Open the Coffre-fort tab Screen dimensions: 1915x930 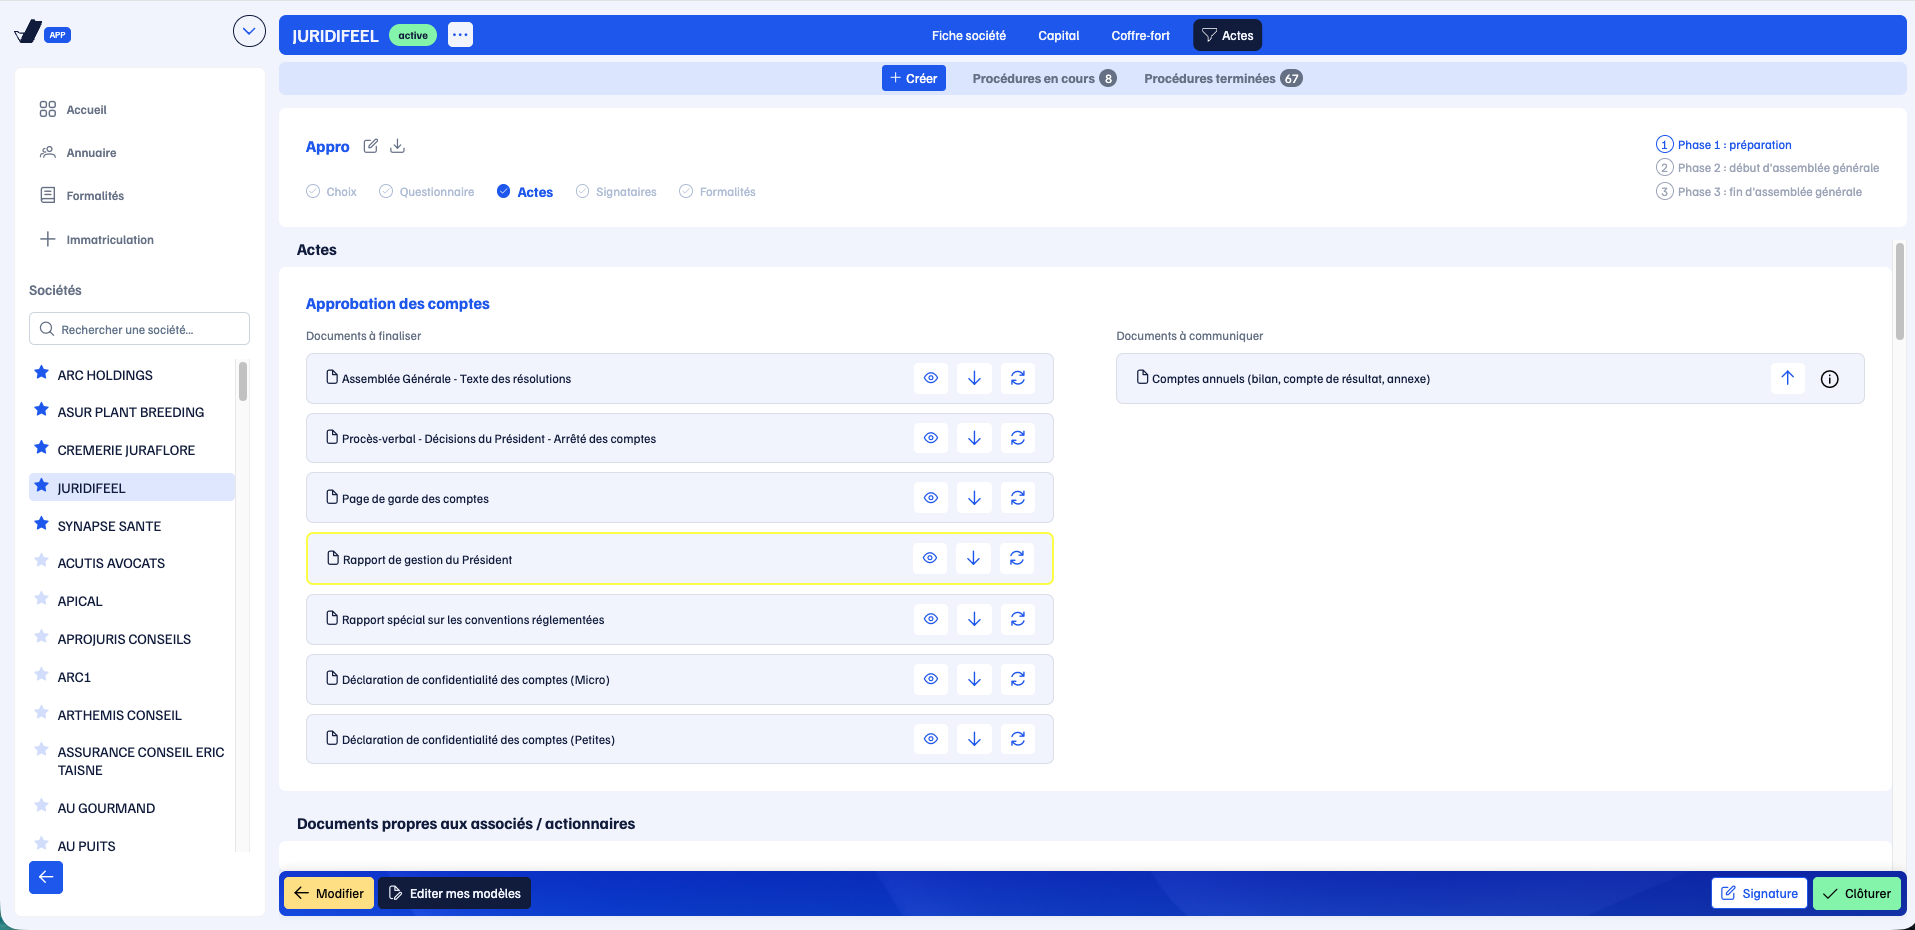click(1140, 36)
